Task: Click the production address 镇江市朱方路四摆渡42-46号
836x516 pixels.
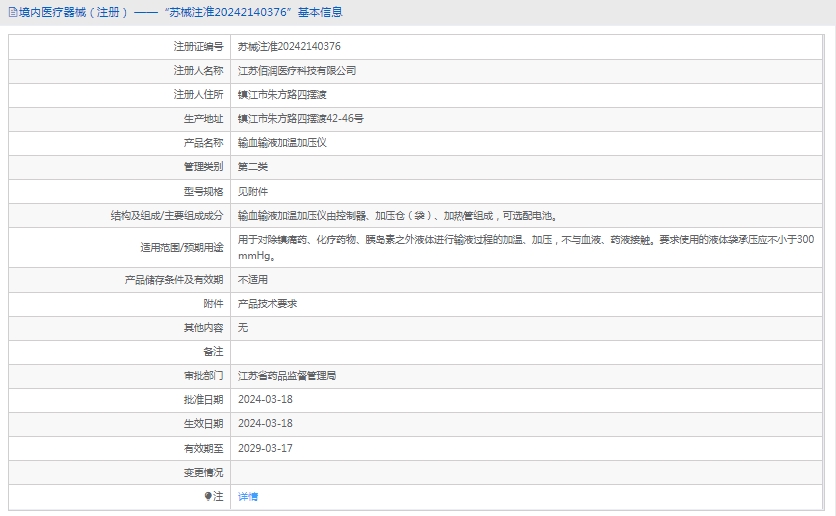Action: click(x=300, y=119)
